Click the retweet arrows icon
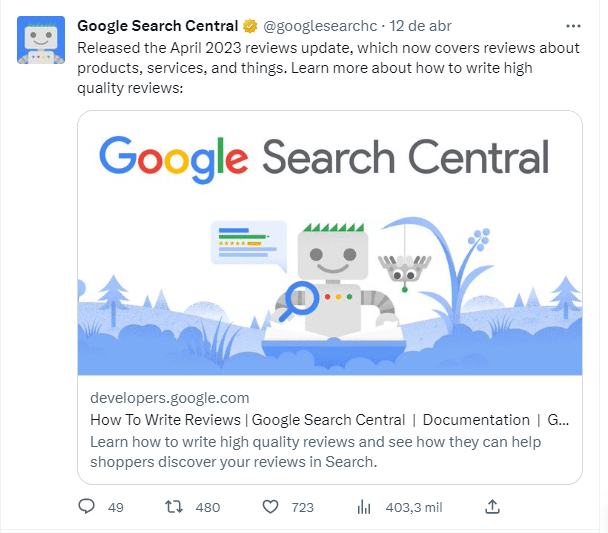 [x=174, y=507]
